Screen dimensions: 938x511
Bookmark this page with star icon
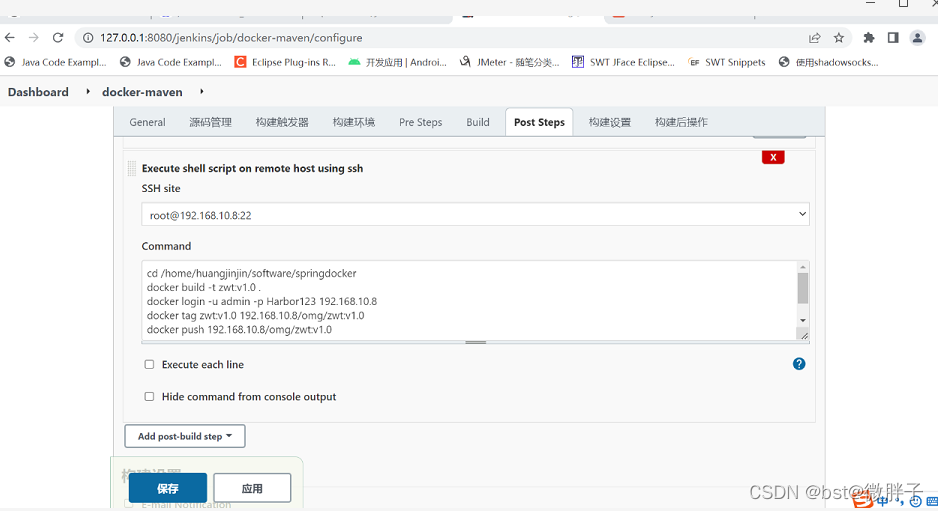tap(839, 38)
